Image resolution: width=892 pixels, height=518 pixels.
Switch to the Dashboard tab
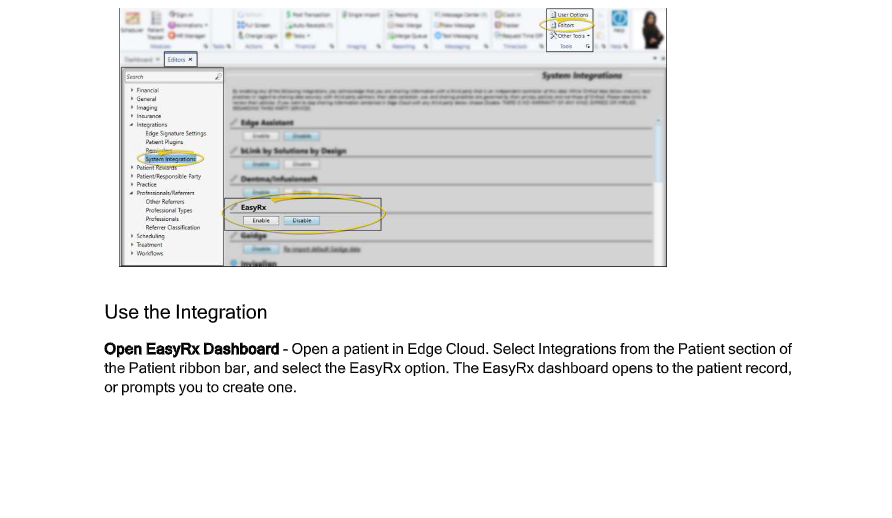139,59
